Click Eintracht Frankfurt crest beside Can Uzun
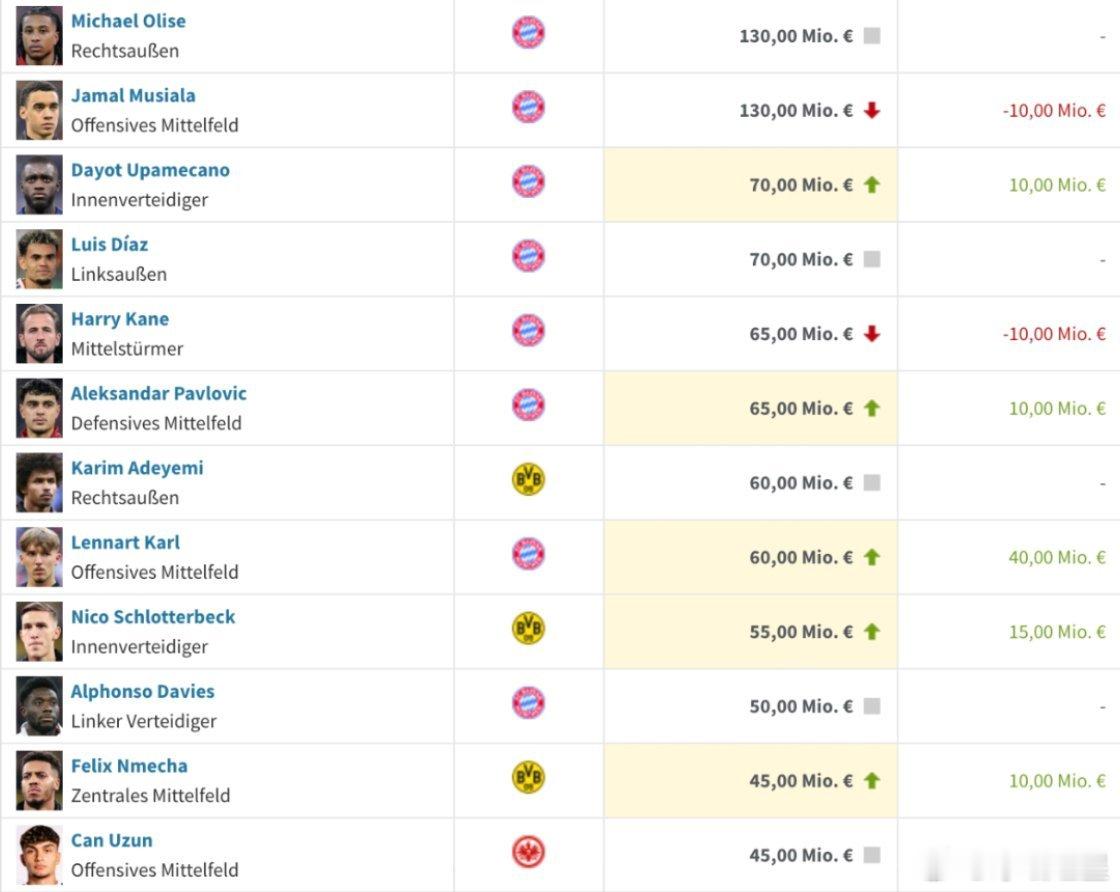The height and width of the screenshot is (892, 1120). tap(528, 852)
